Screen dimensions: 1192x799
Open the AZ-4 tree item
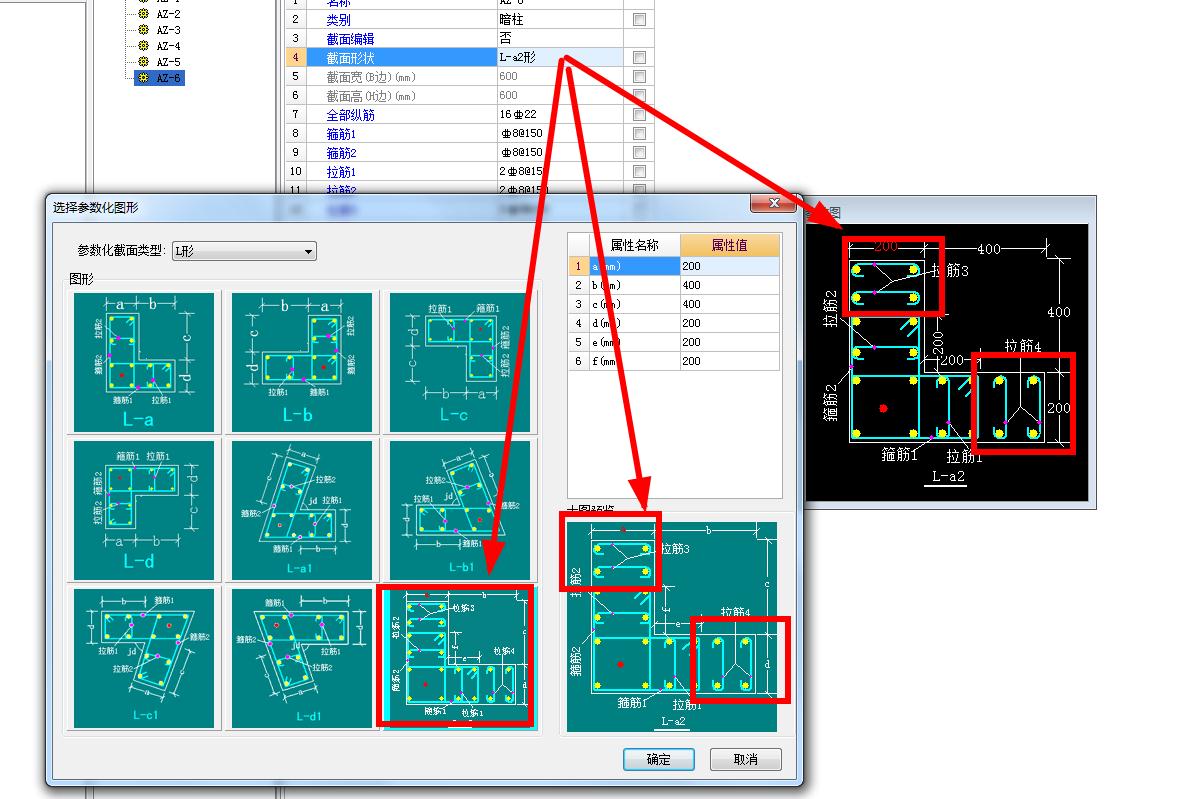pyautogui.click(x=168, y=46)
